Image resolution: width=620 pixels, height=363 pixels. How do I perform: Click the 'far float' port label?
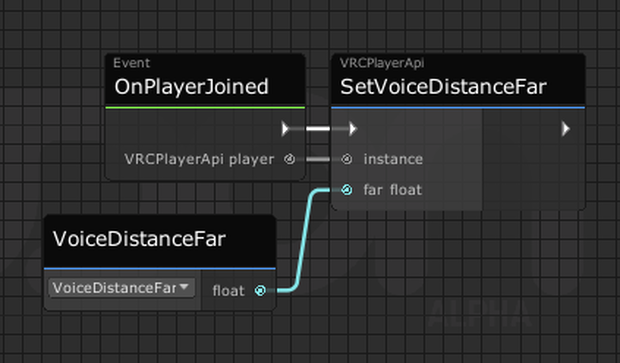(393, 190)
